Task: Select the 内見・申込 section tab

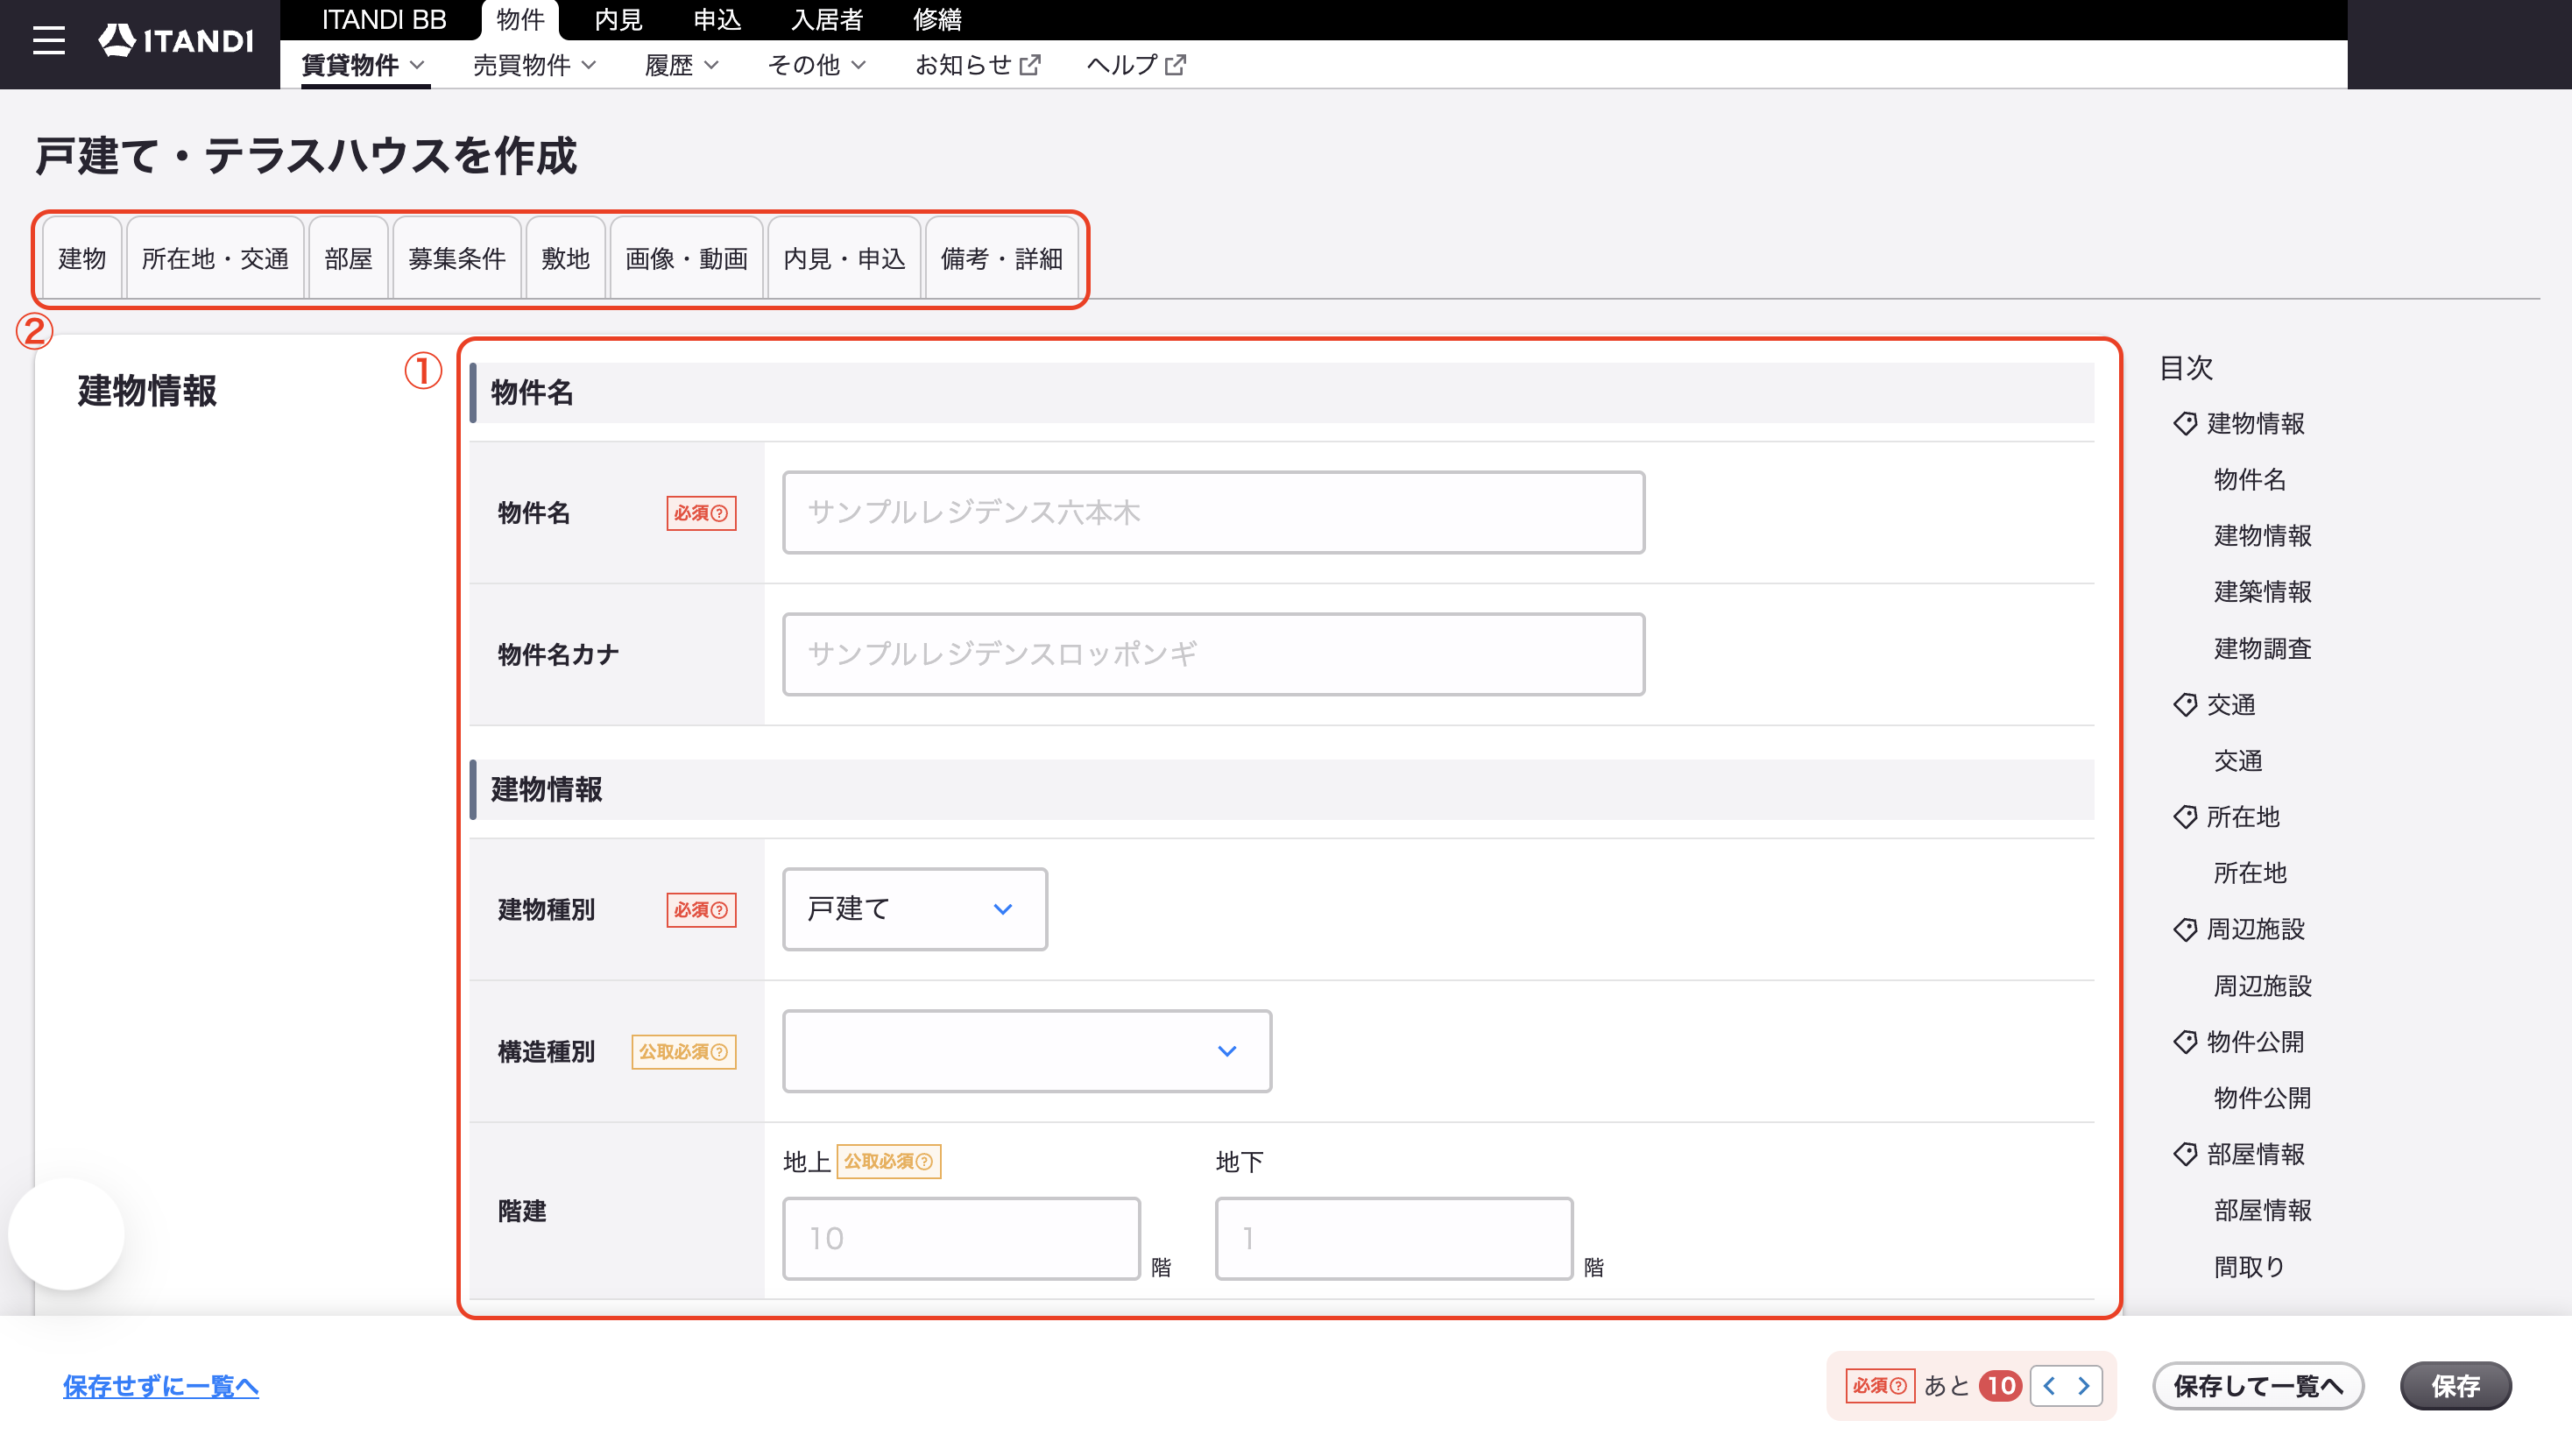Action: (x=844, y=258)
